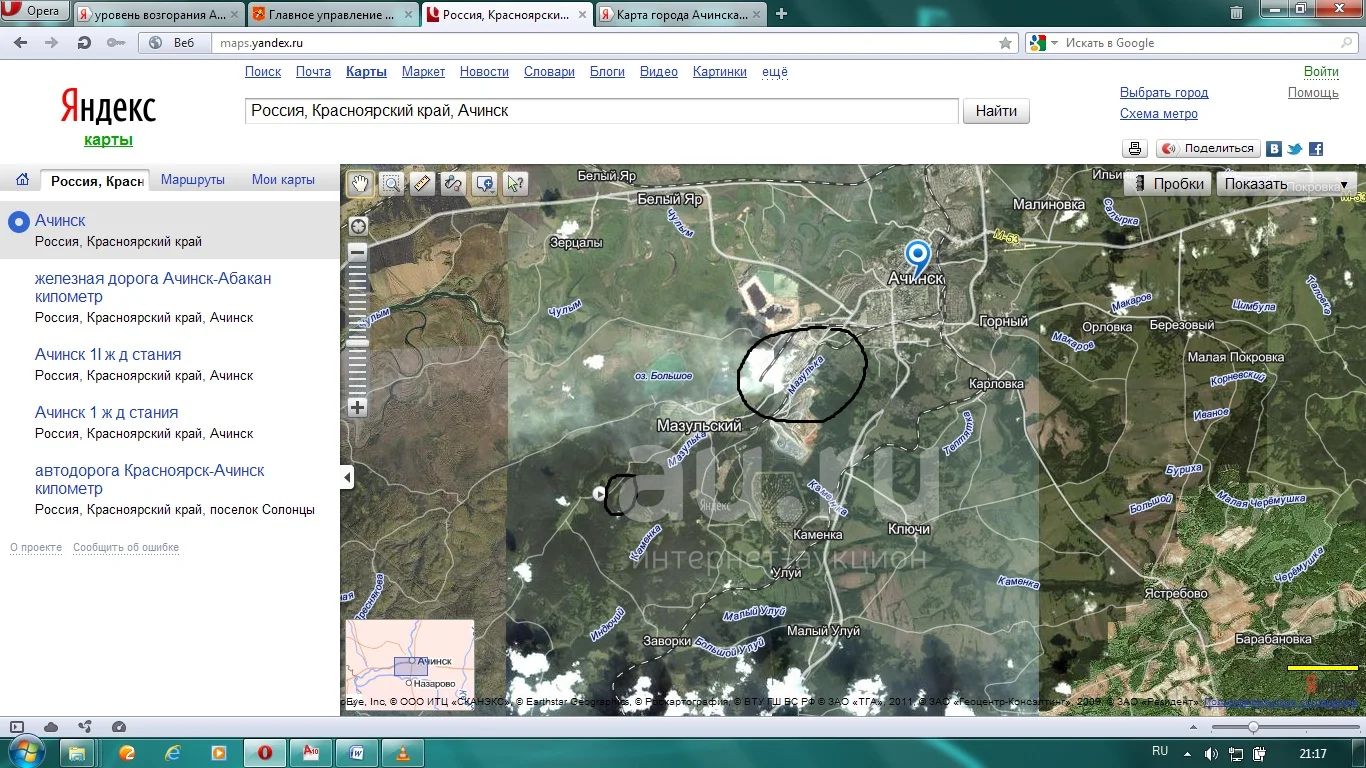The width and height of the screenshot is (1366, 768).
Task: Open the Opera menu button
Action: pos(35,12)
